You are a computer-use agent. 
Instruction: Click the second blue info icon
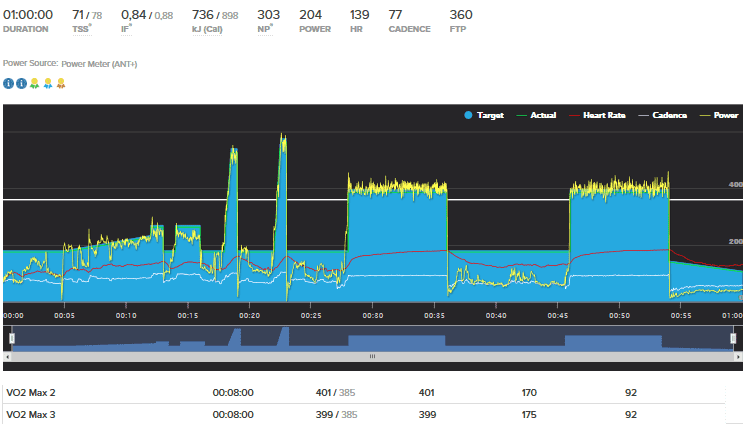pyautogui.click(x=21, y=83)
